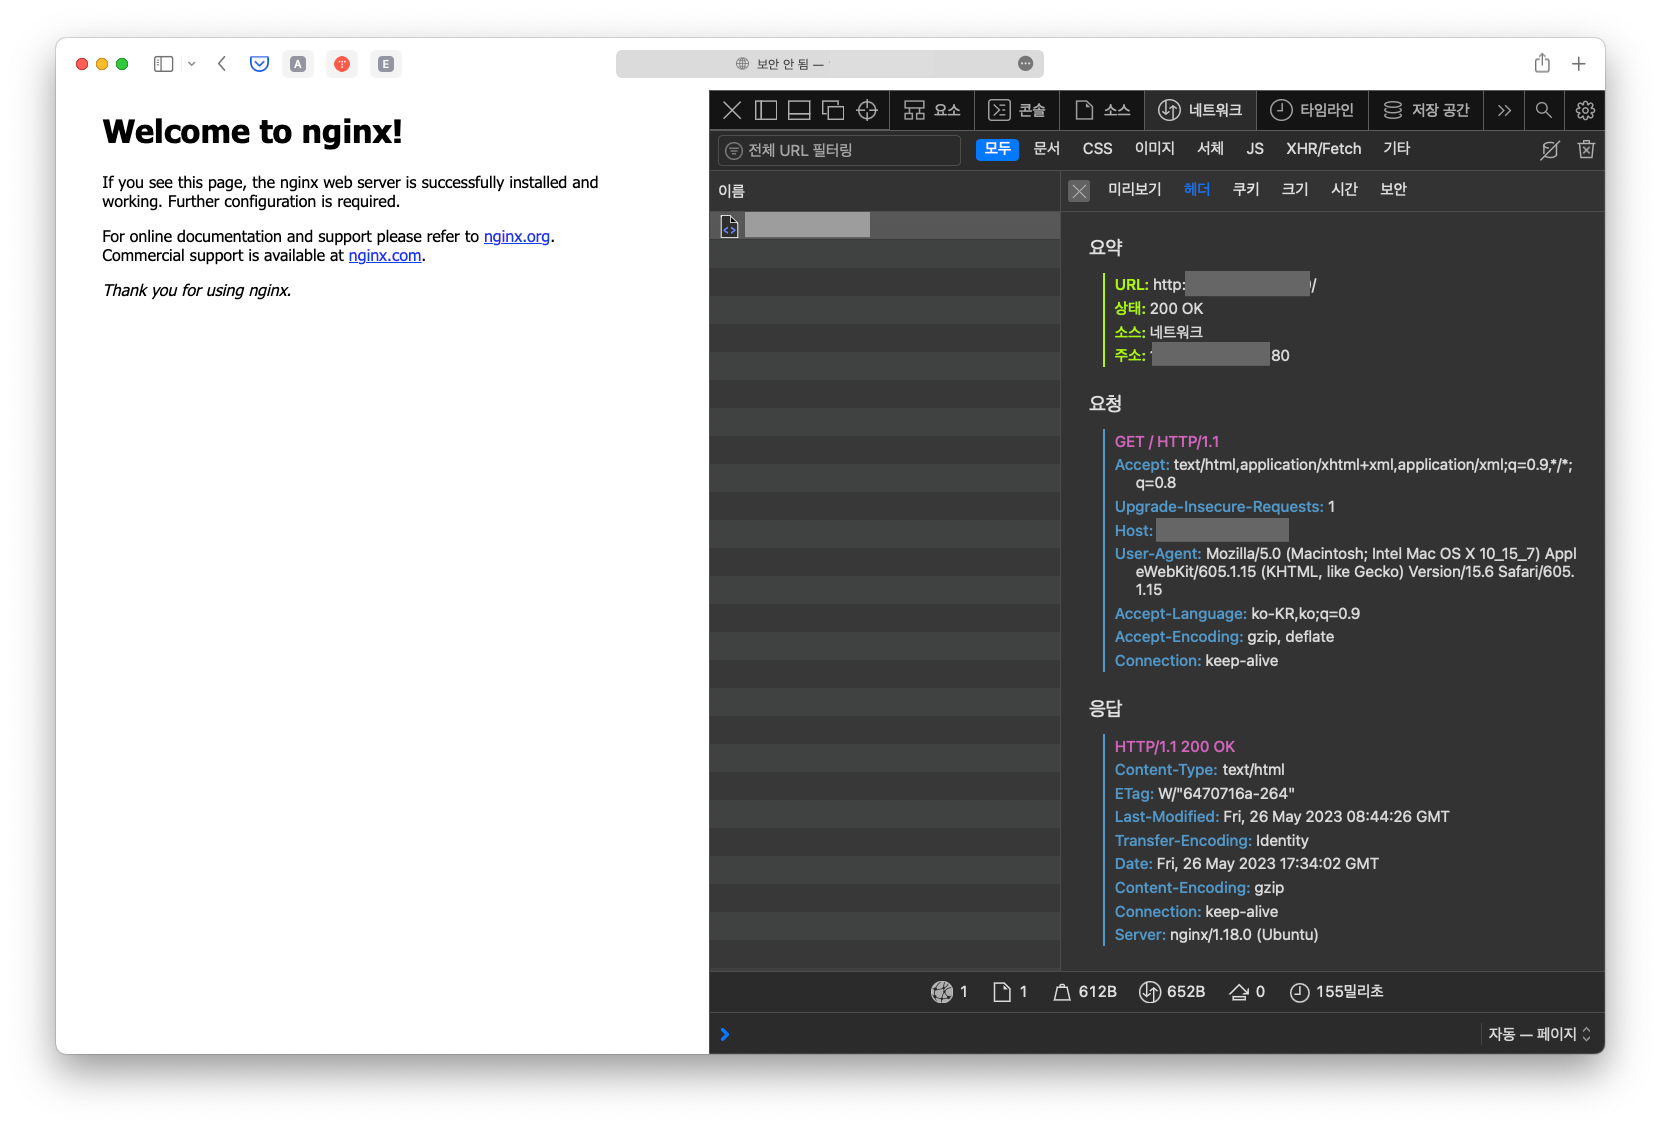Click the 652B transferred size statistic
The width and height of the screenshot is (1661, 1128).
click(1172, 992)
